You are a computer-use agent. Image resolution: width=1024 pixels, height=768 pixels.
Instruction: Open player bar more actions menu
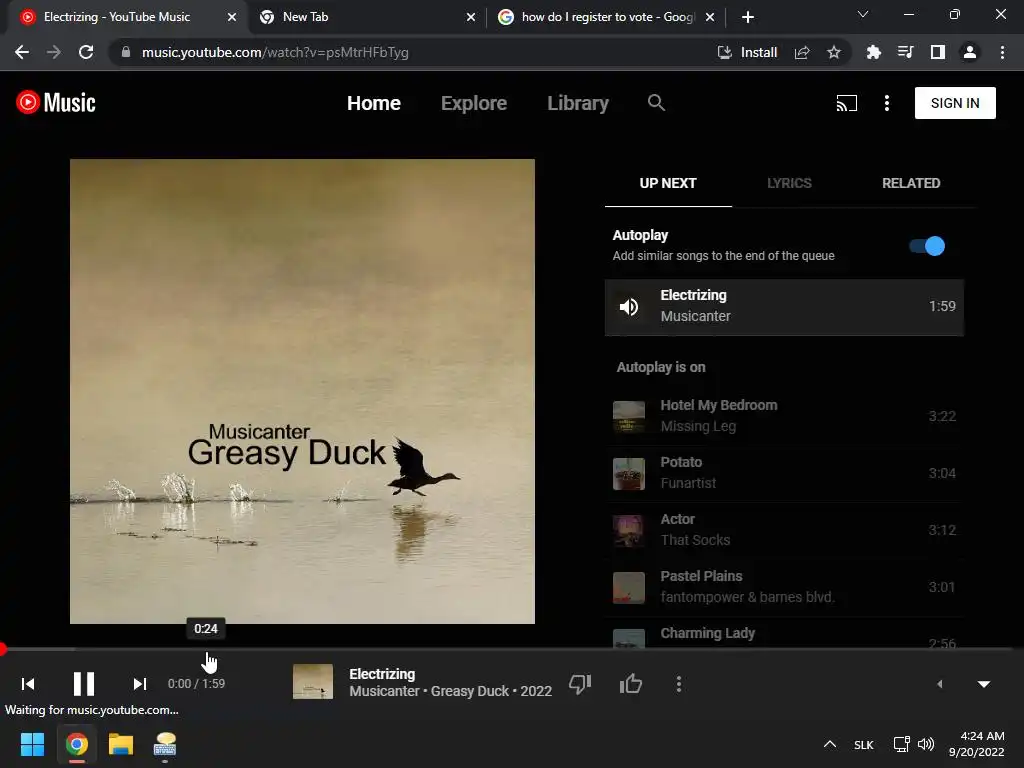[679, 684]
